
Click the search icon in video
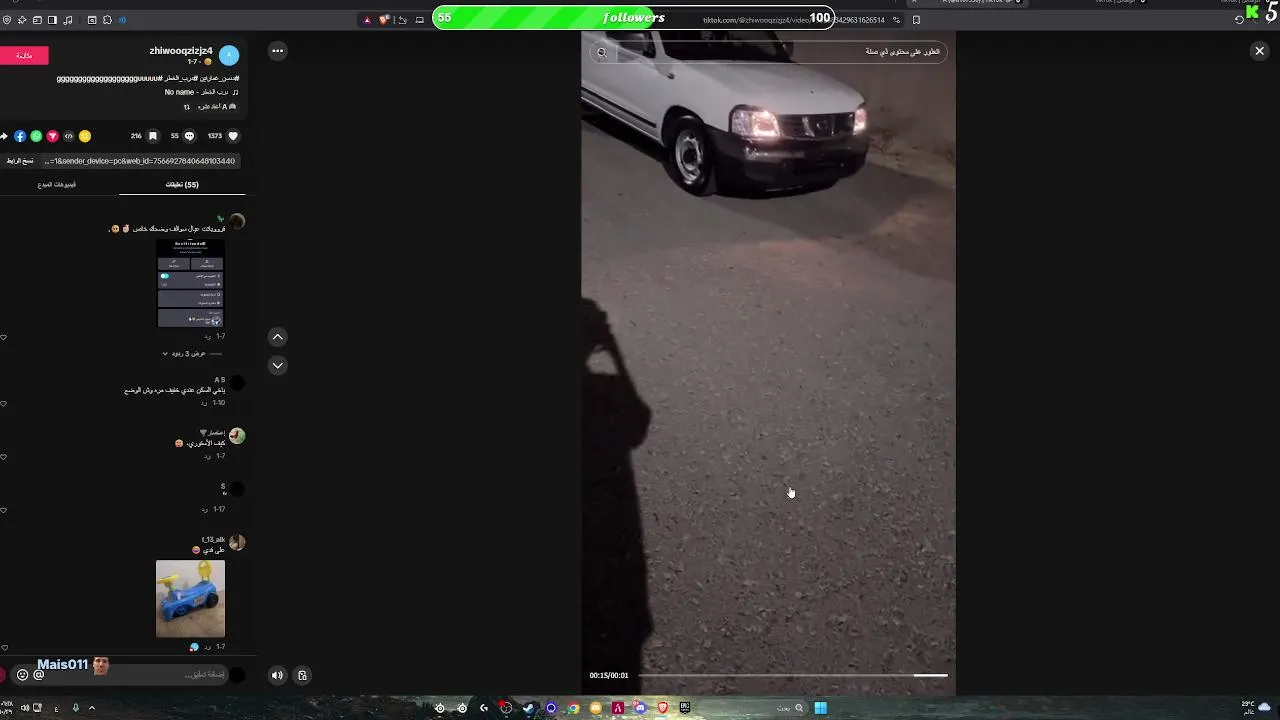pos(602,52)
